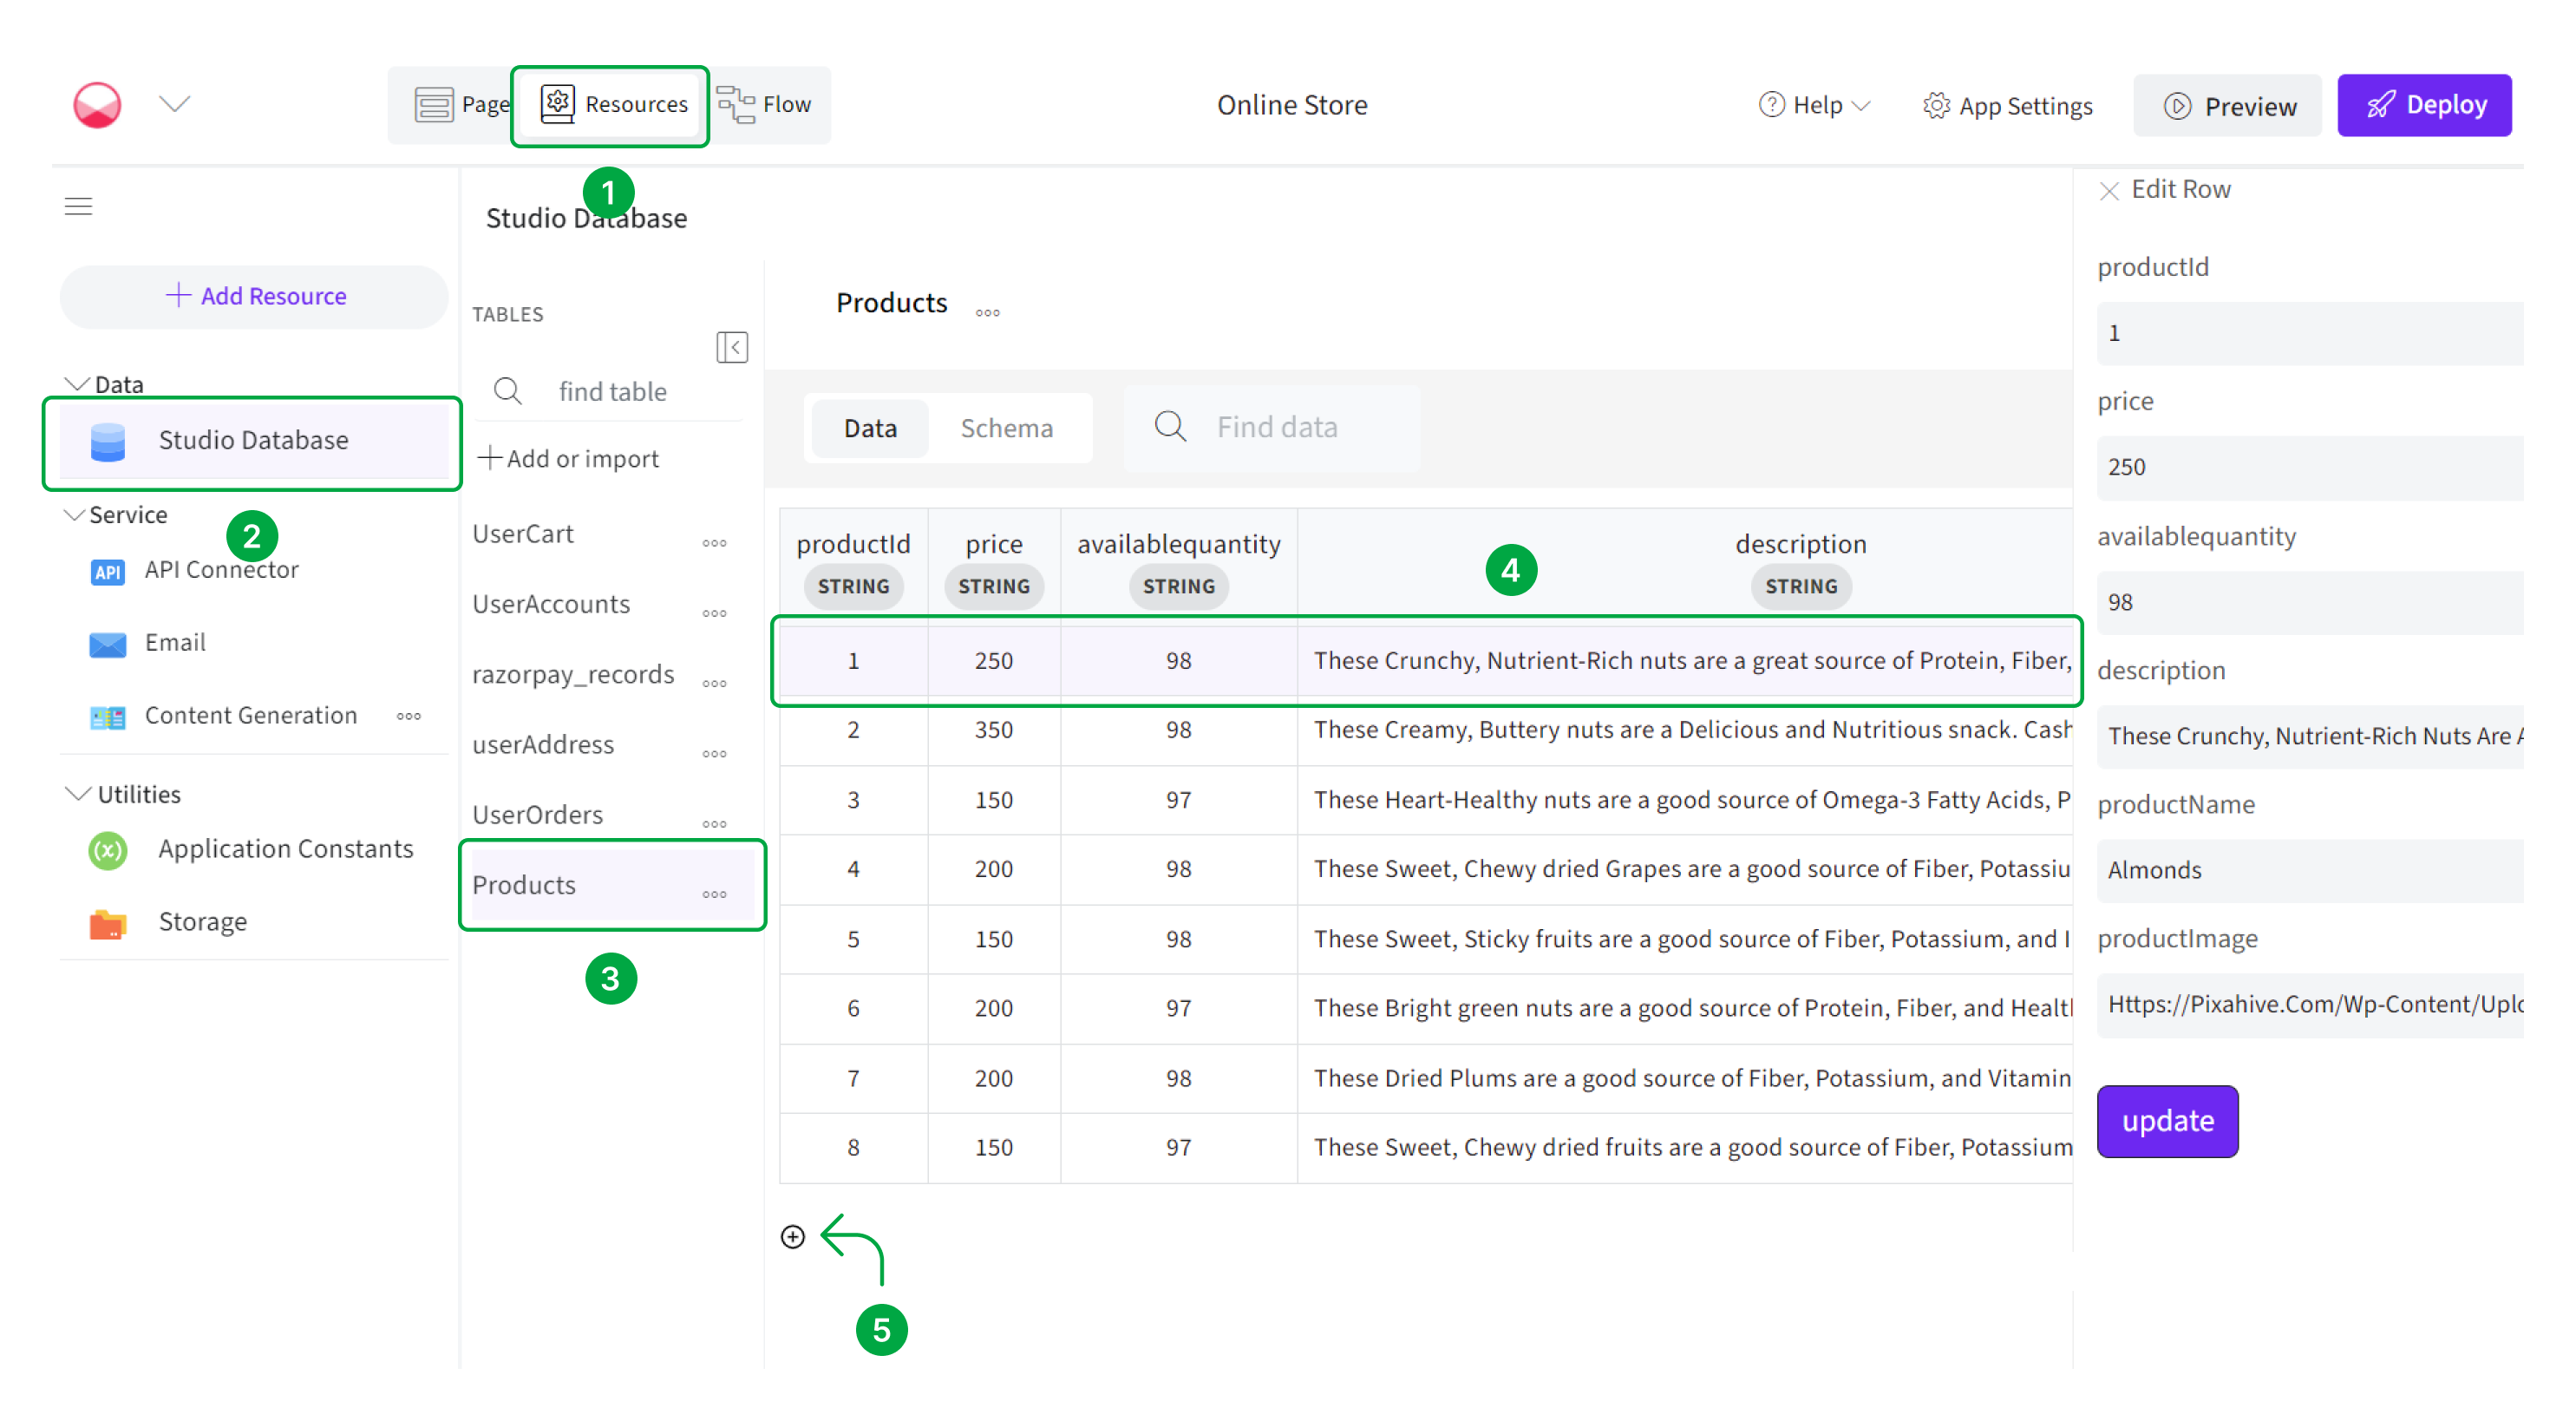Open the API Connector service

[x=221, y=570]
